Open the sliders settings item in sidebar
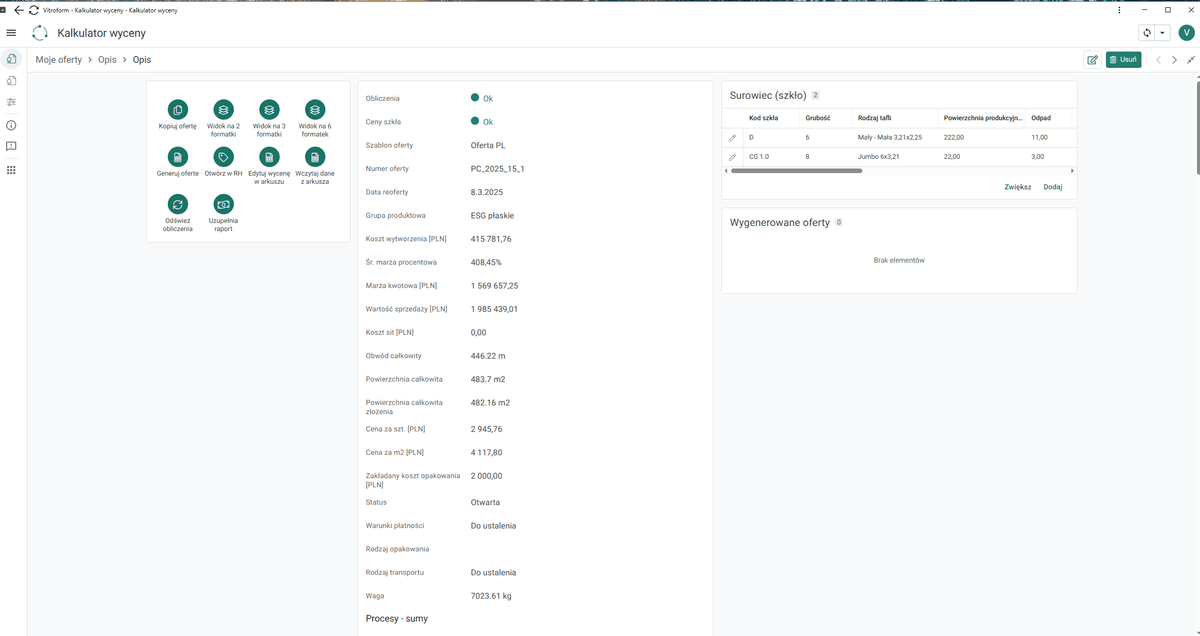Viewport: 1200px width, 636px height. point(11,102)
